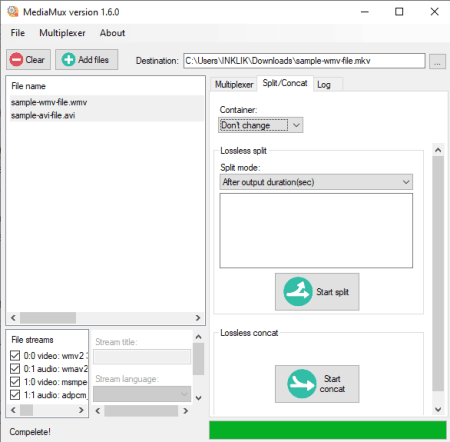Toggle the 0:1 audio wmav2 stream checkbox
Image resolution: width=450 pixels, height=442 pixels.
point(15,369)
